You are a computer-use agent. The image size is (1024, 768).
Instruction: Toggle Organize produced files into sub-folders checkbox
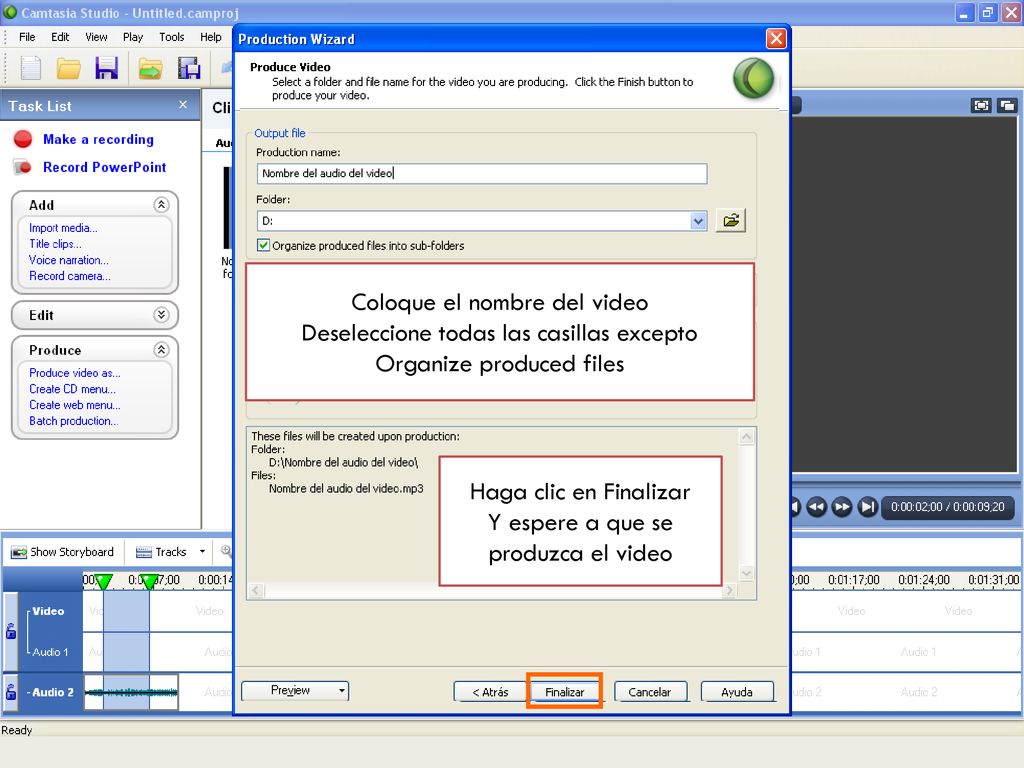pyautogui.click(x=263, y=246)
